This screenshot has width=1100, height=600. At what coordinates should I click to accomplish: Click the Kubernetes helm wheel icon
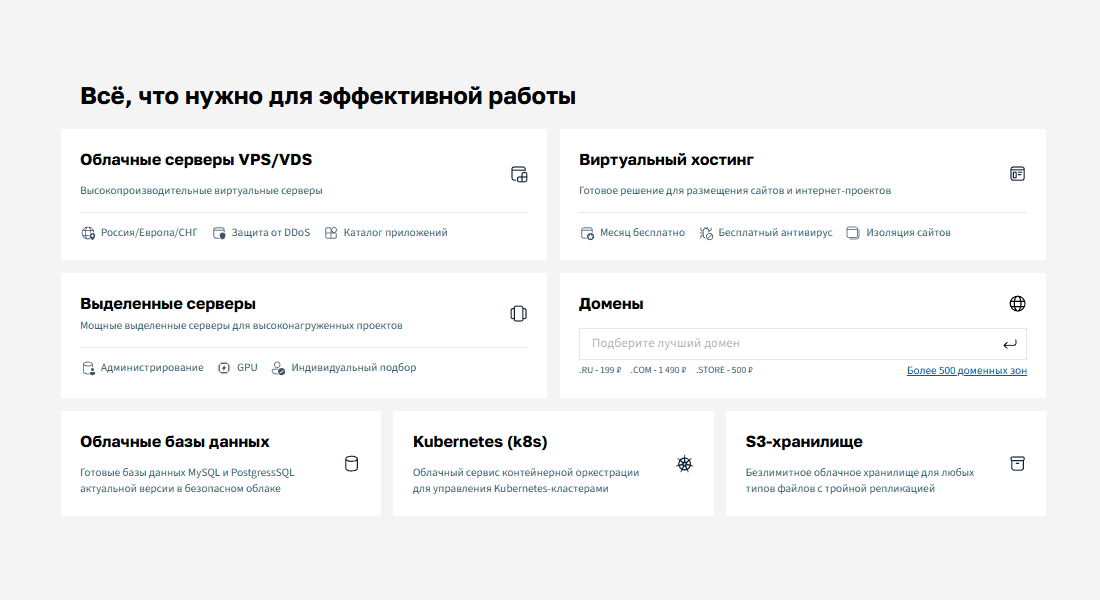click(x=685, y=464)
